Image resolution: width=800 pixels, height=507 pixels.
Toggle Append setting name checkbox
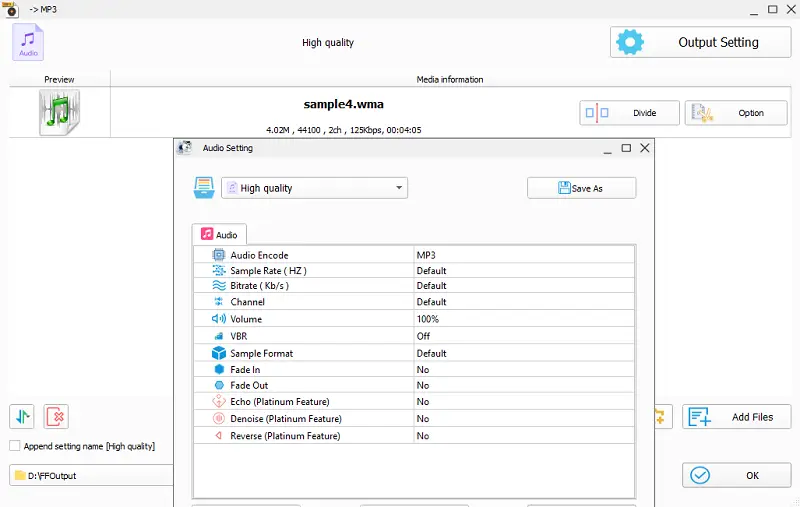tap(15, 446)
